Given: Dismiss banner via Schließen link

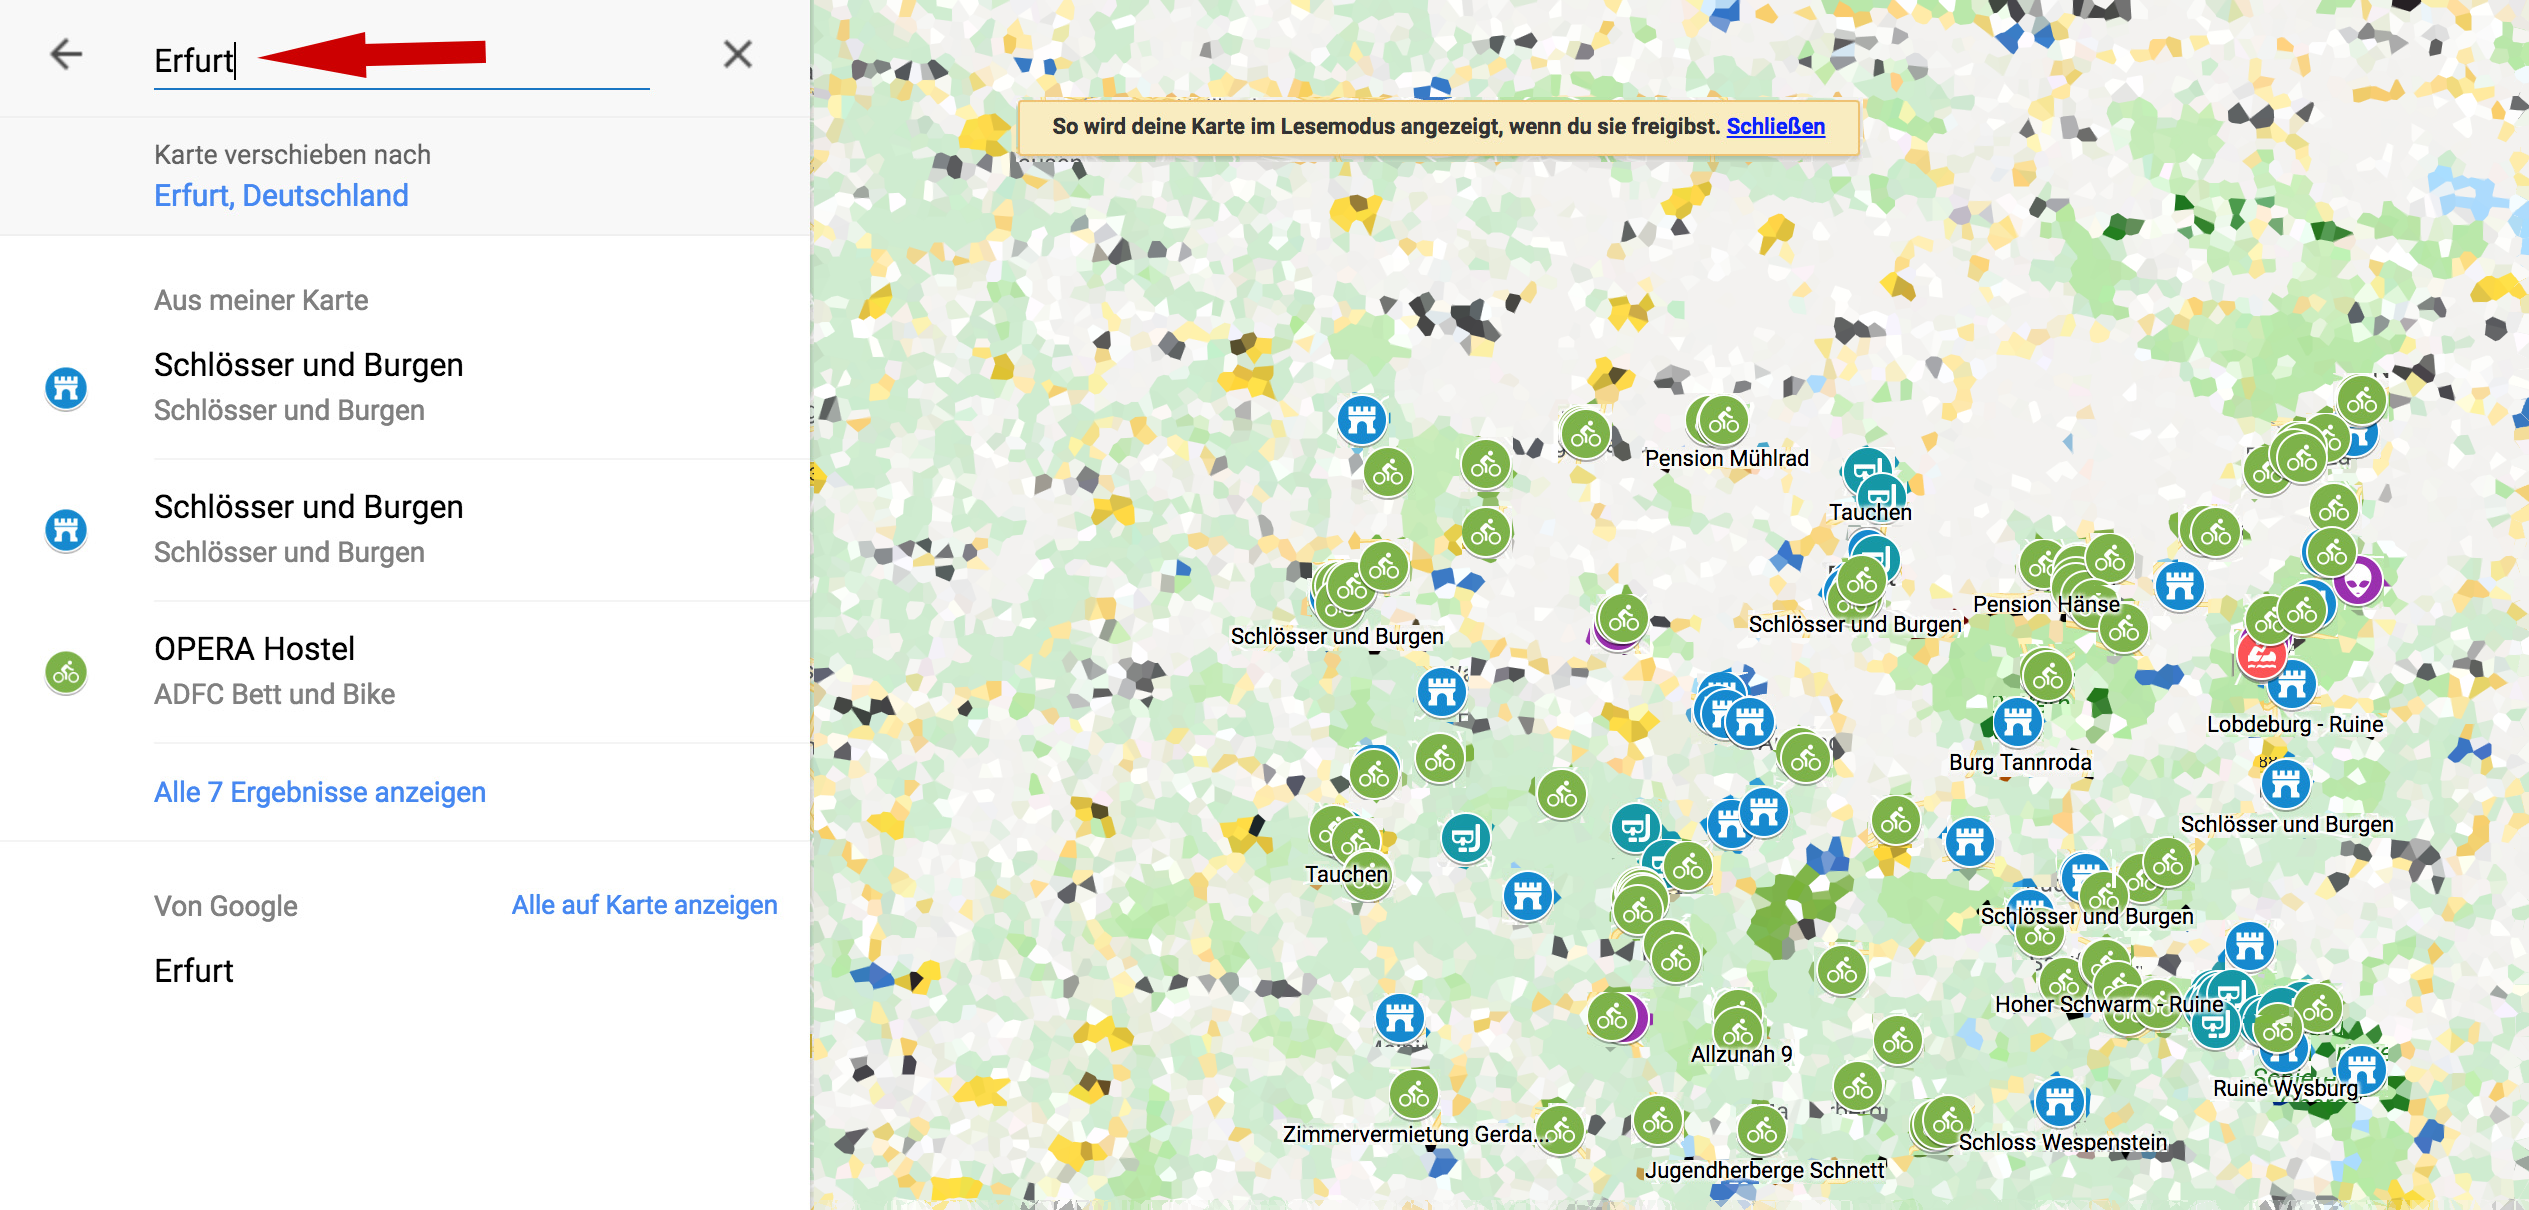Looking at the screenshot, I should [x=1775, y=127].
